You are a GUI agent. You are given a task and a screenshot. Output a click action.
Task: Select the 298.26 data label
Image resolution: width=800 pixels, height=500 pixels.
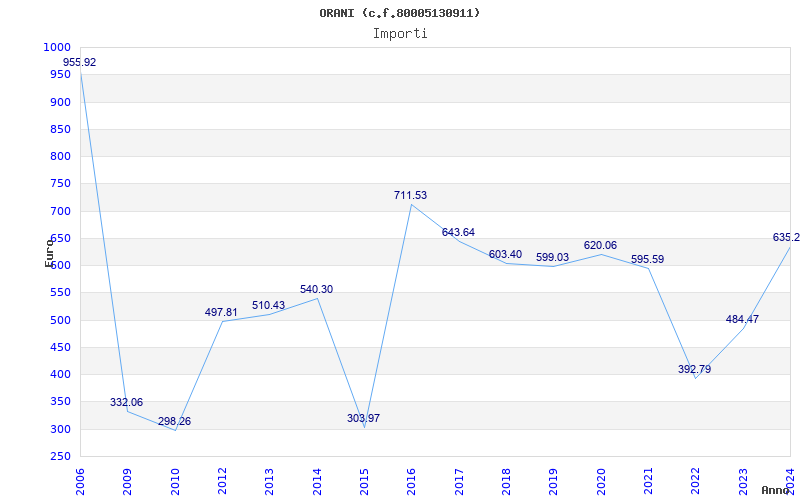(x=174, y=421)
